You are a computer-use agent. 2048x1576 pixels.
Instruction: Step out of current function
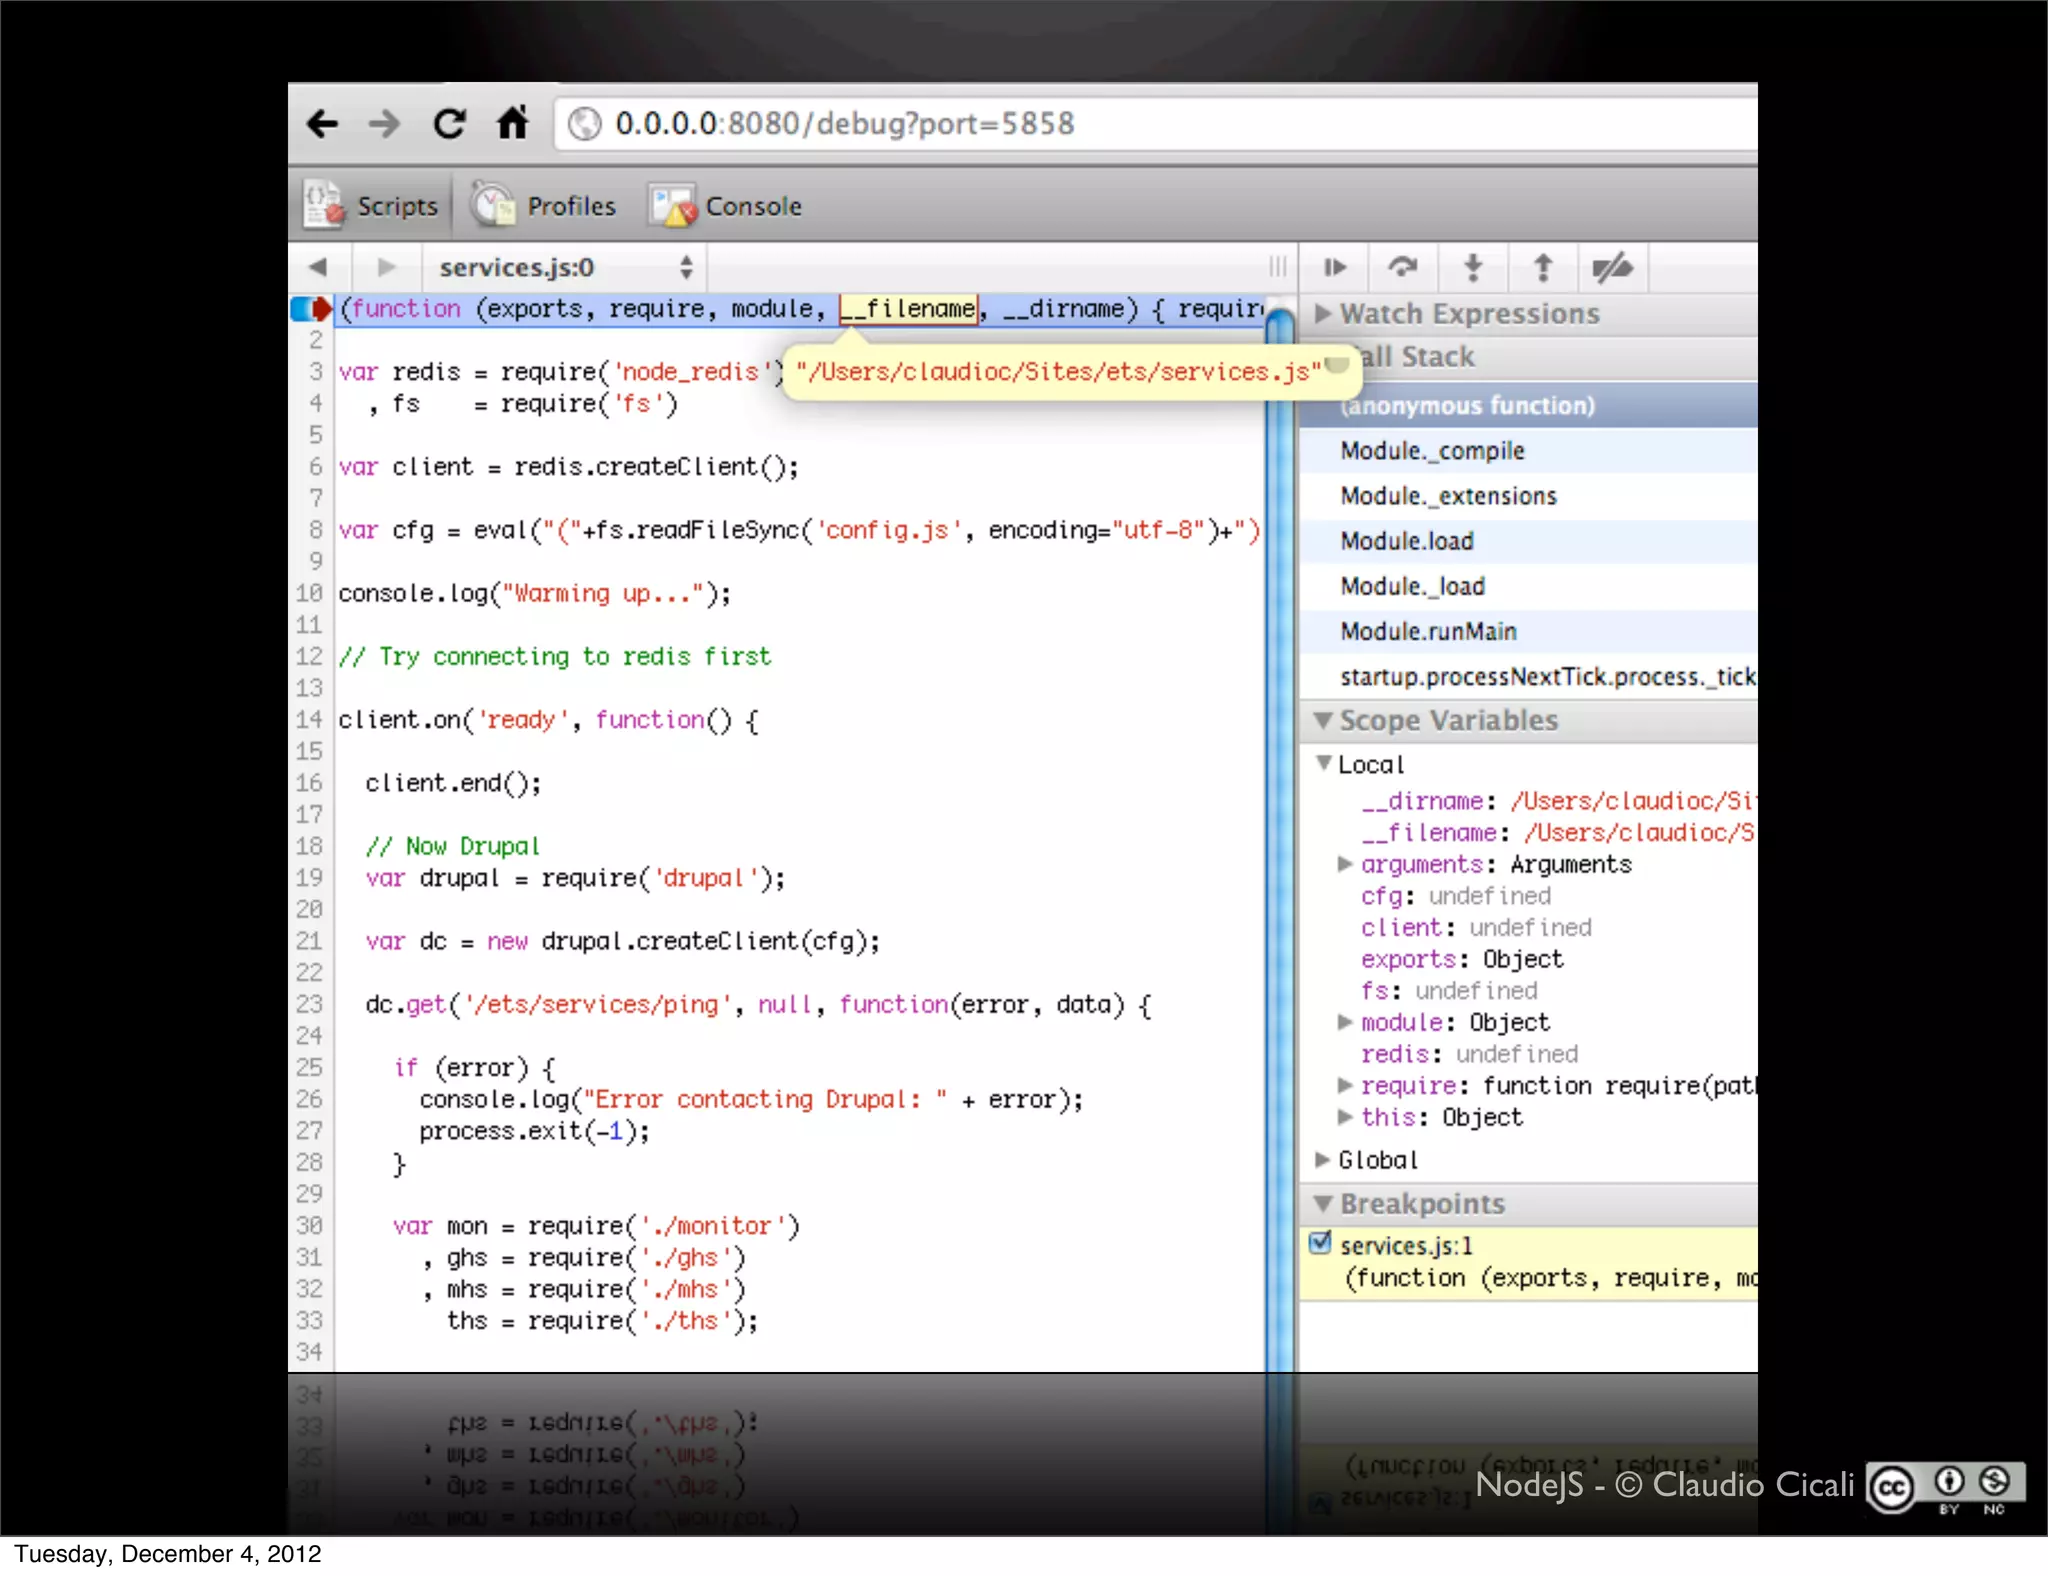tap(1543, 267)
